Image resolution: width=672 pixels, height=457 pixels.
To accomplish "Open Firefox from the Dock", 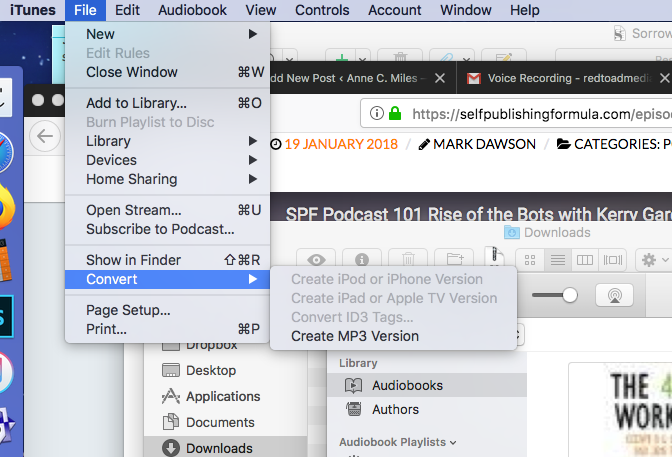I will 6,208.
